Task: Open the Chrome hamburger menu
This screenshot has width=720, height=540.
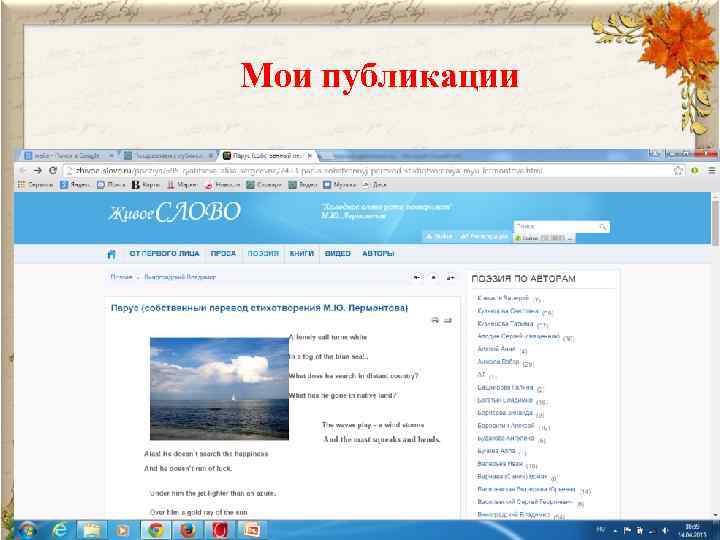Action: 711,170
